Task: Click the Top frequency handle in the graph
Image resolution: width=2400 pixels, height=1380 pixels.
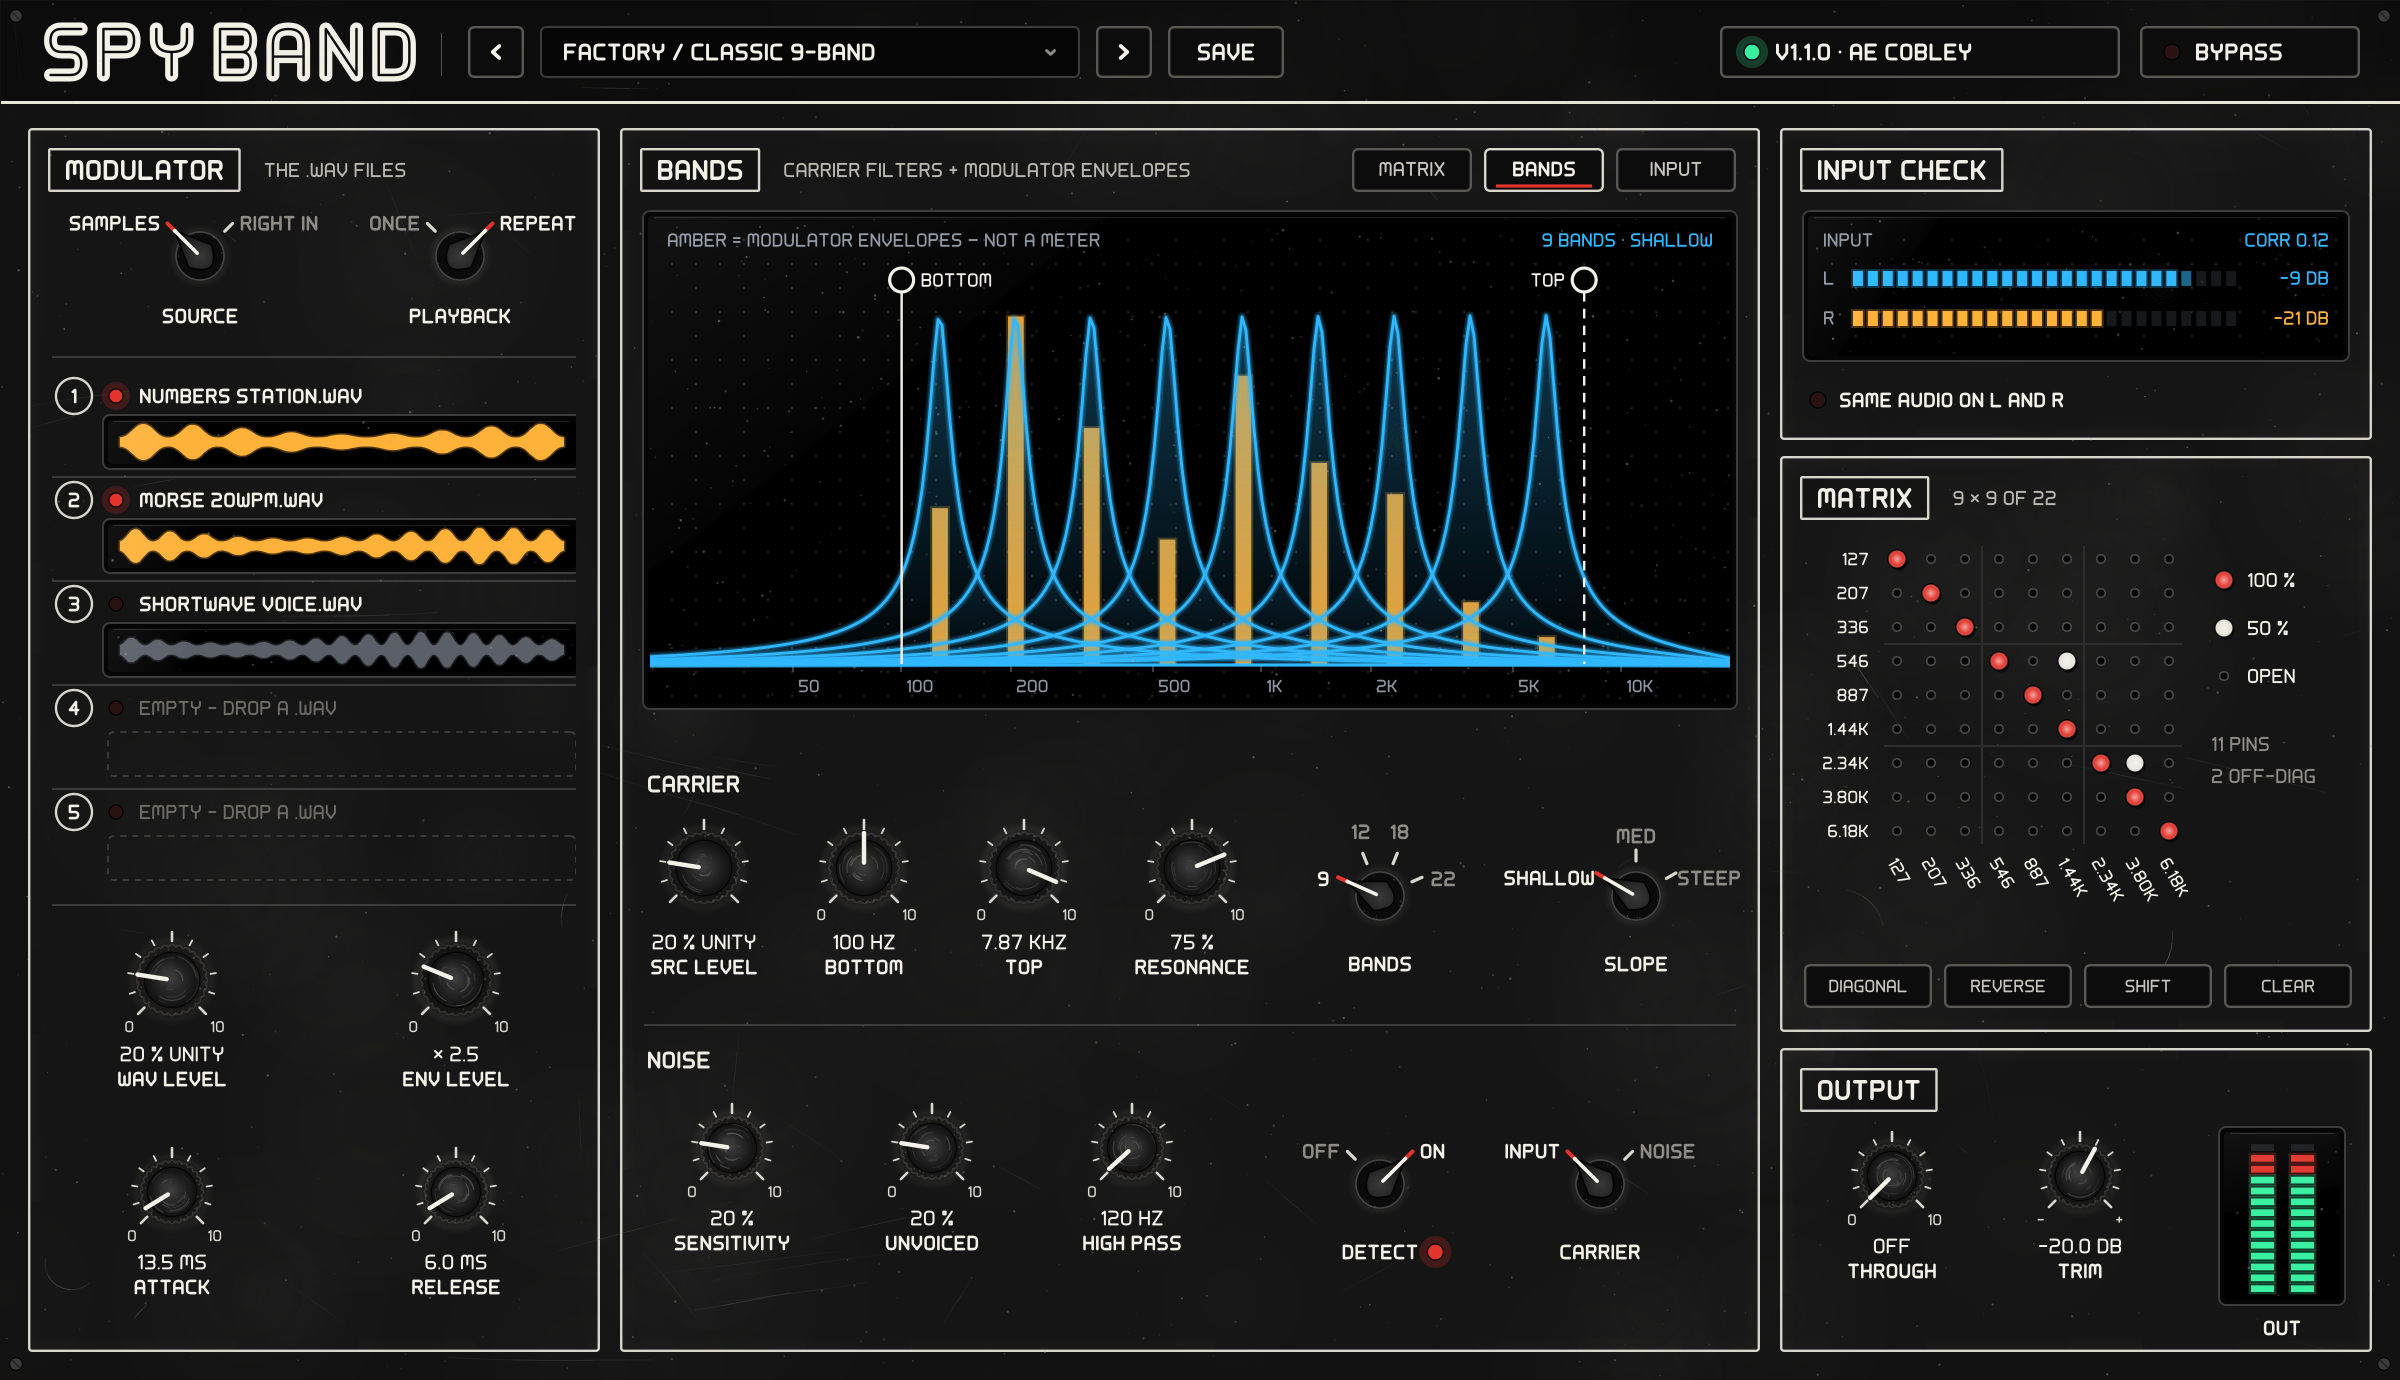Action: tap(1584, 280)
